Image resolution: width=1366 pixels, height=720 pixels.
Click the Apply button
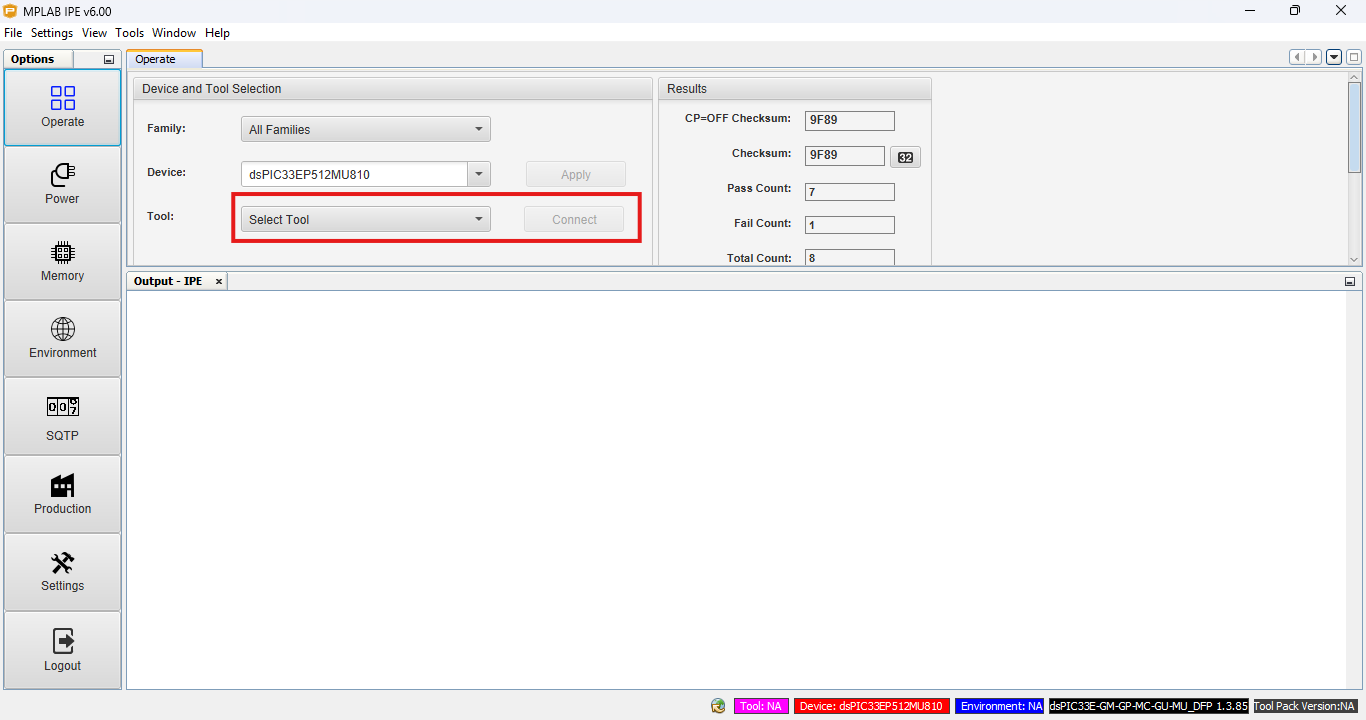point(576,174)
